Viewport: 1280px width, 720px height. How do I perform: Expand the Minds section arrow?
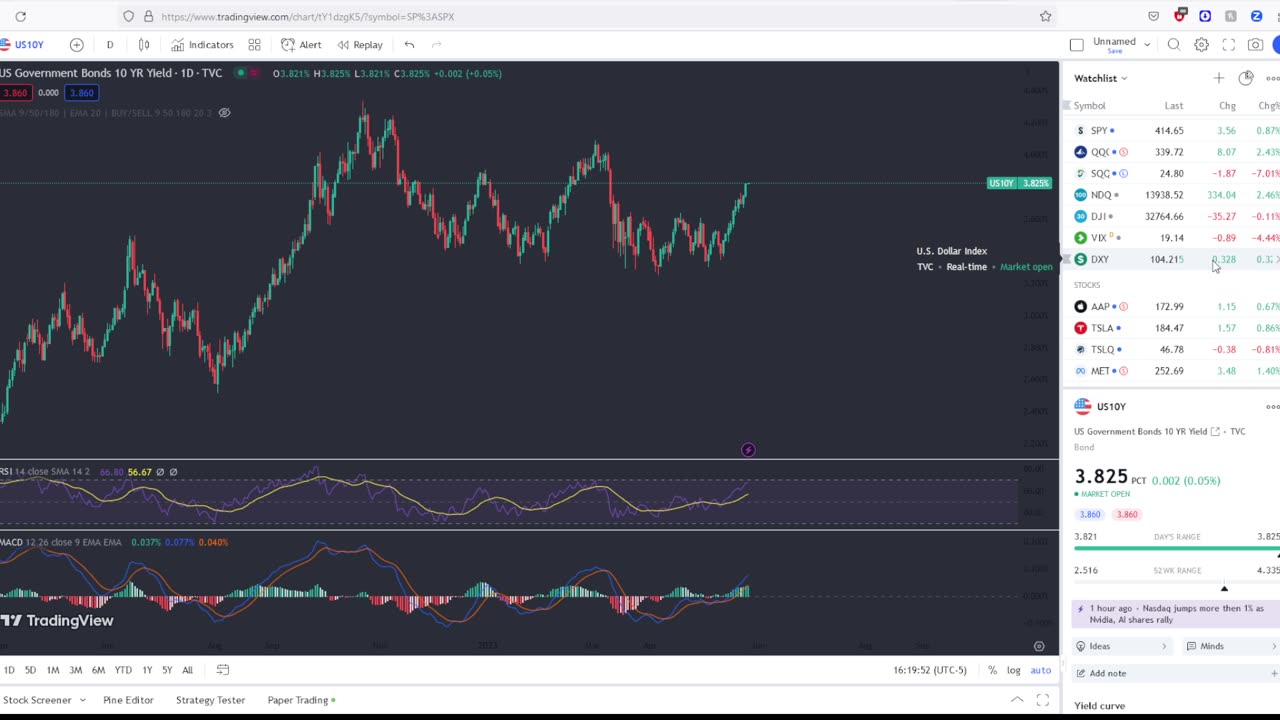click(x=1274, y=646)
